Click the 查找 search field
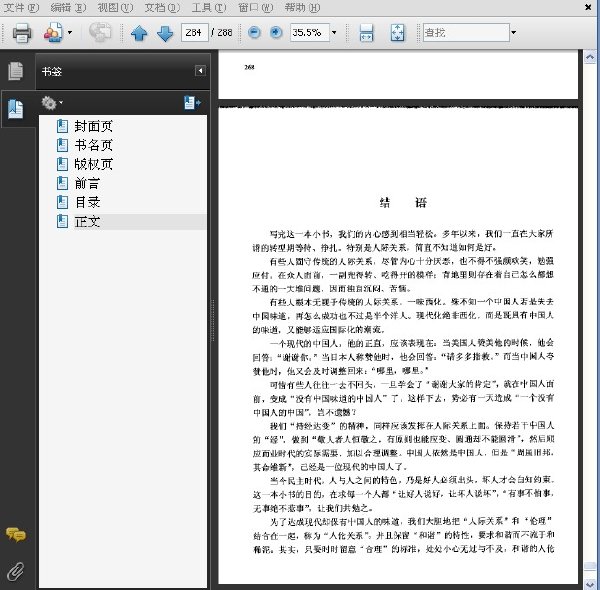This screenshot has height=590, width=600. [466, 33]
